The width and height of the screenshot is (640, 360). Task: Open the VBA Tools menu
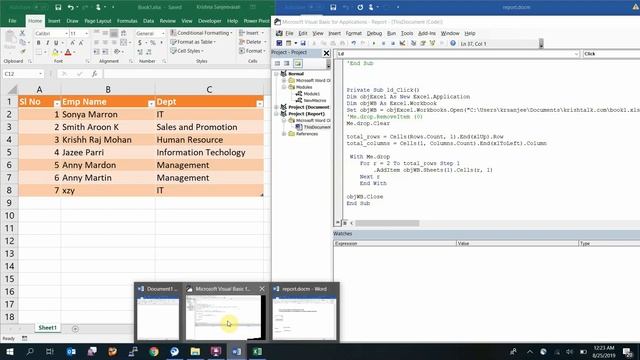click(407, 33)
